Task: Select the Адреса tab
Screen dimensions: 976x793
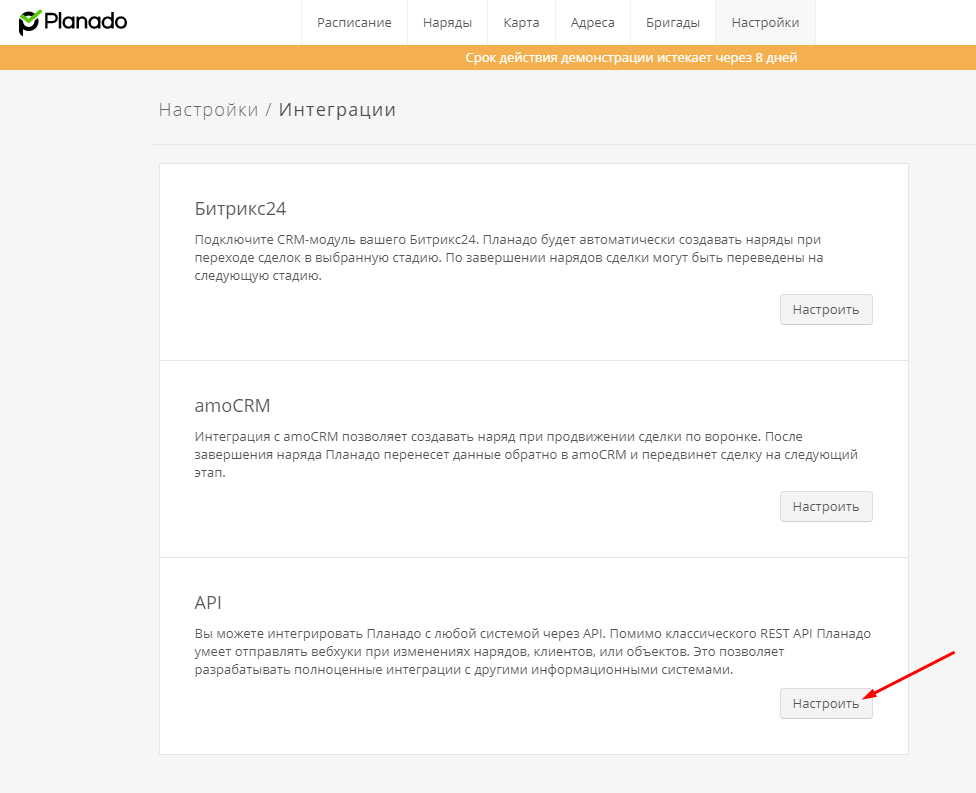Action: [x=593, y=22]
